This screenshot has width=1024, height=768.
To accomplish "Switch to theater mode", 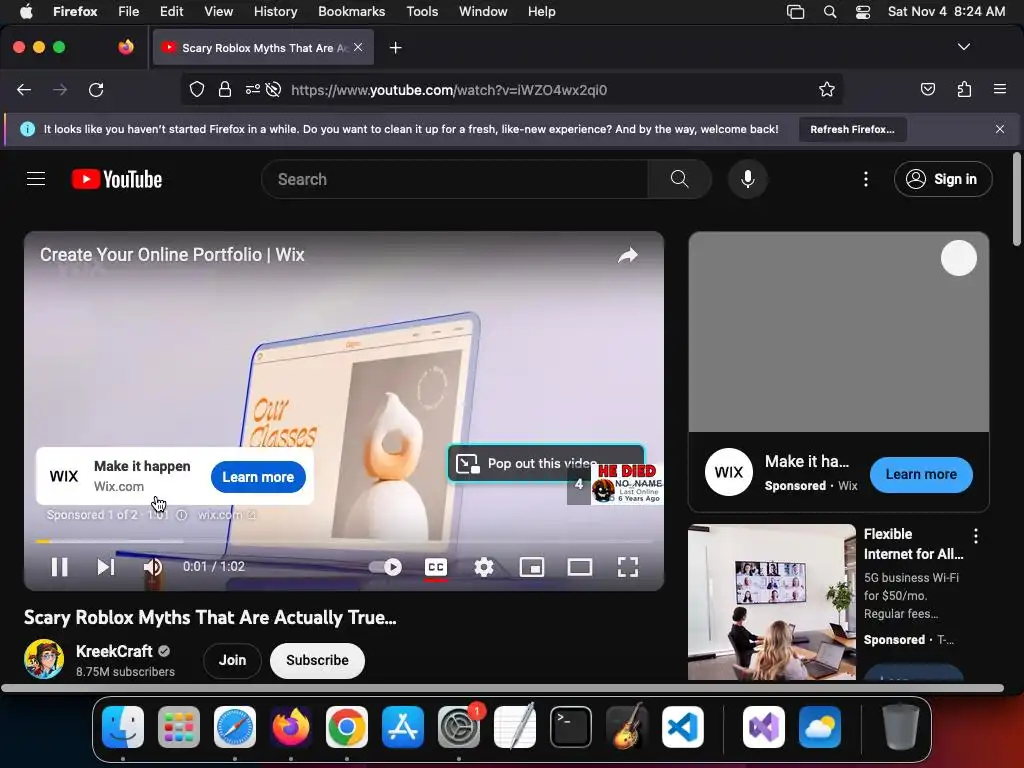I will [x=579, y=567].
